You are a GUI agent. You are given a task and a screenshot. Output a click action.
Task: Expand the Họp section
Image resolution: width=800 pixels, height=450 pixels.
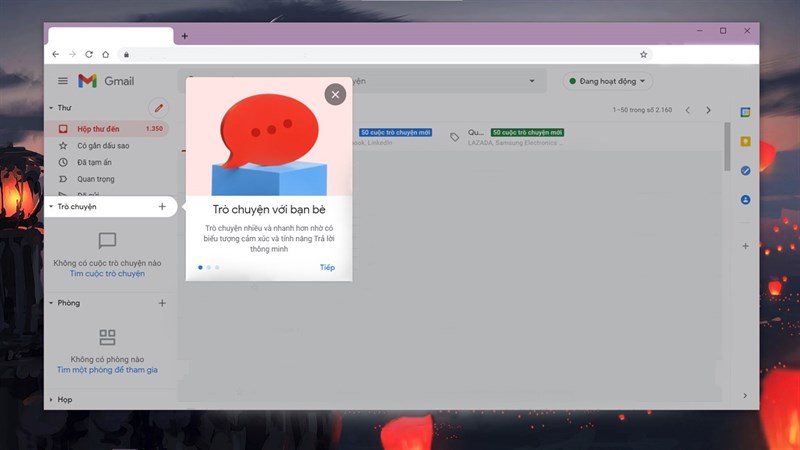[51, 399]
